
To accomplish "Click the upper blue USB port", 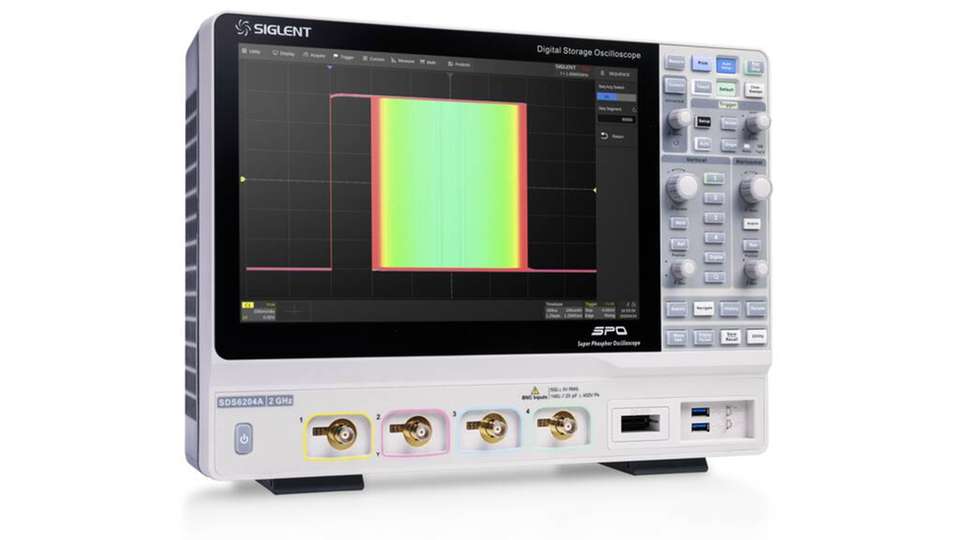I will coord(700,411).
